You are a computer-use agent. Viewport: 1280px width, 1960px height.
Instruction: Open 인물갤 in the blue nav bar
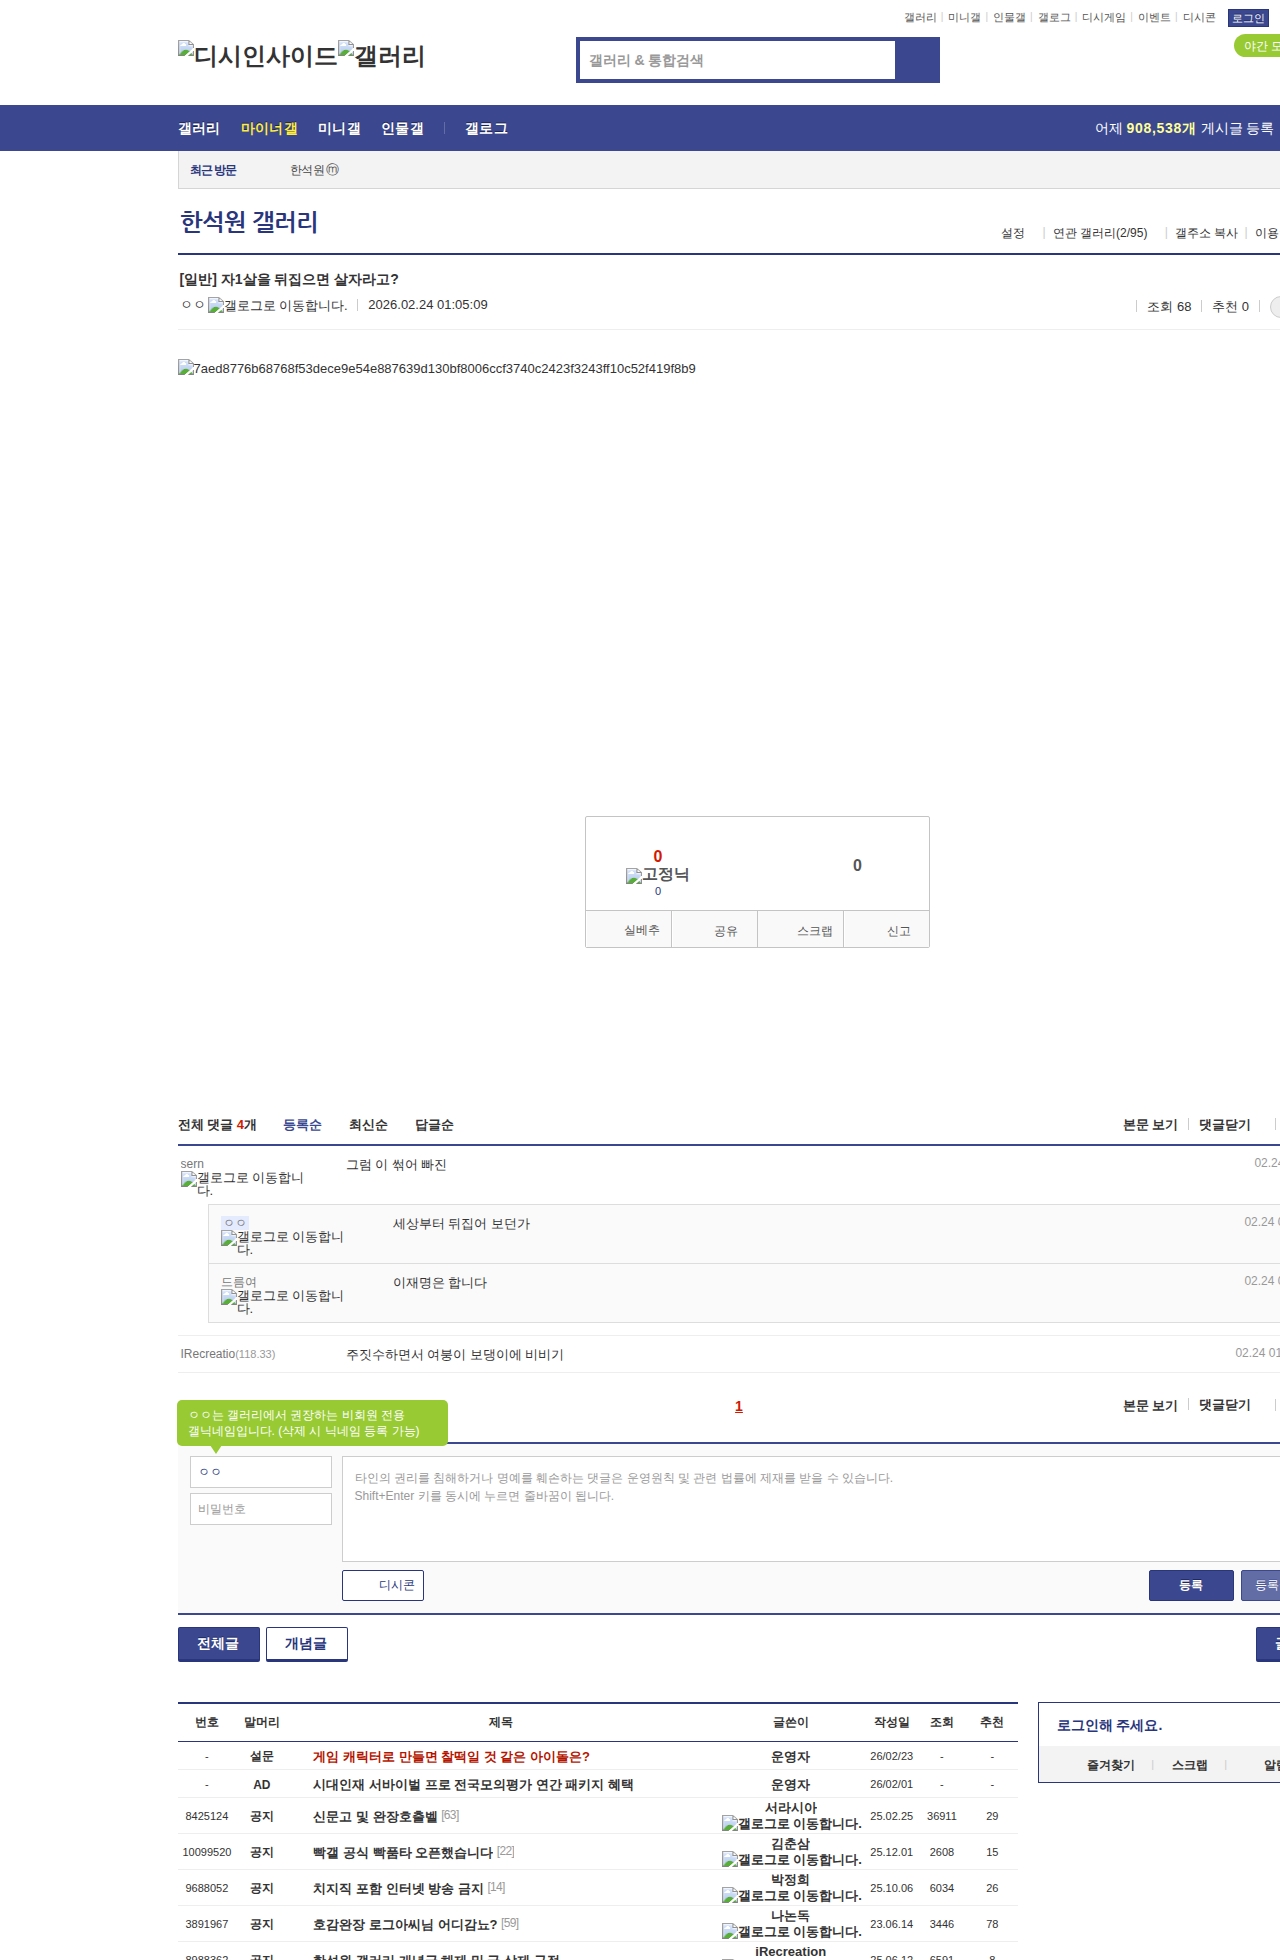coord(402,129)
